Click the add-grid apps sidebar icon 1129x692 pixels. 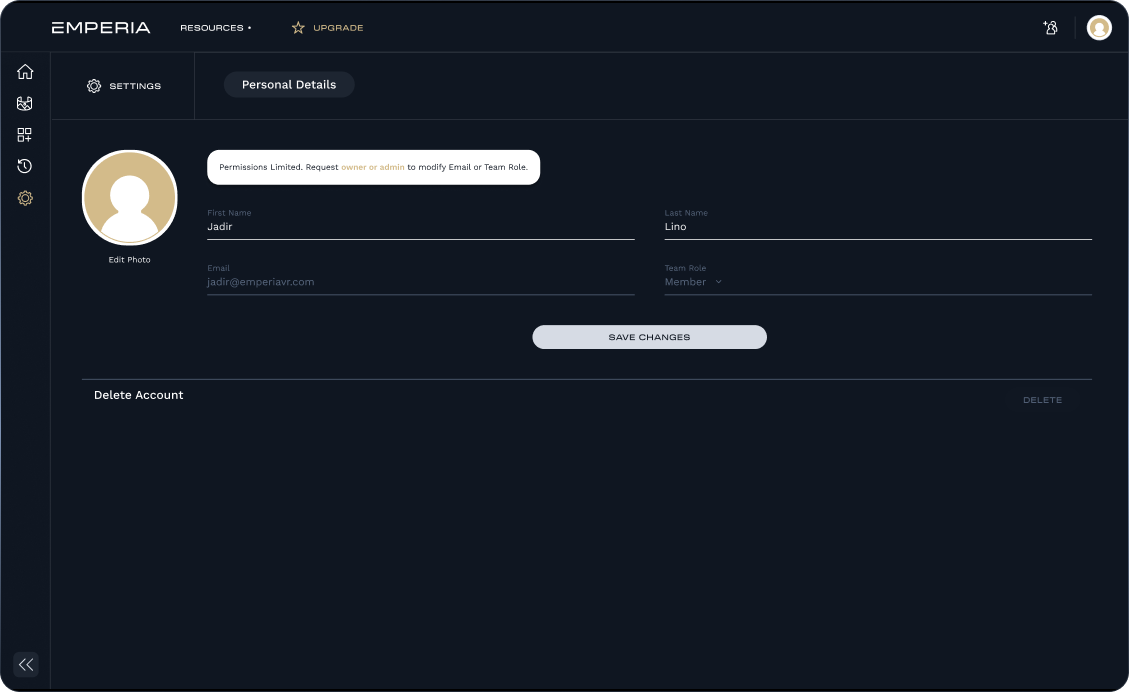point(25,135)
